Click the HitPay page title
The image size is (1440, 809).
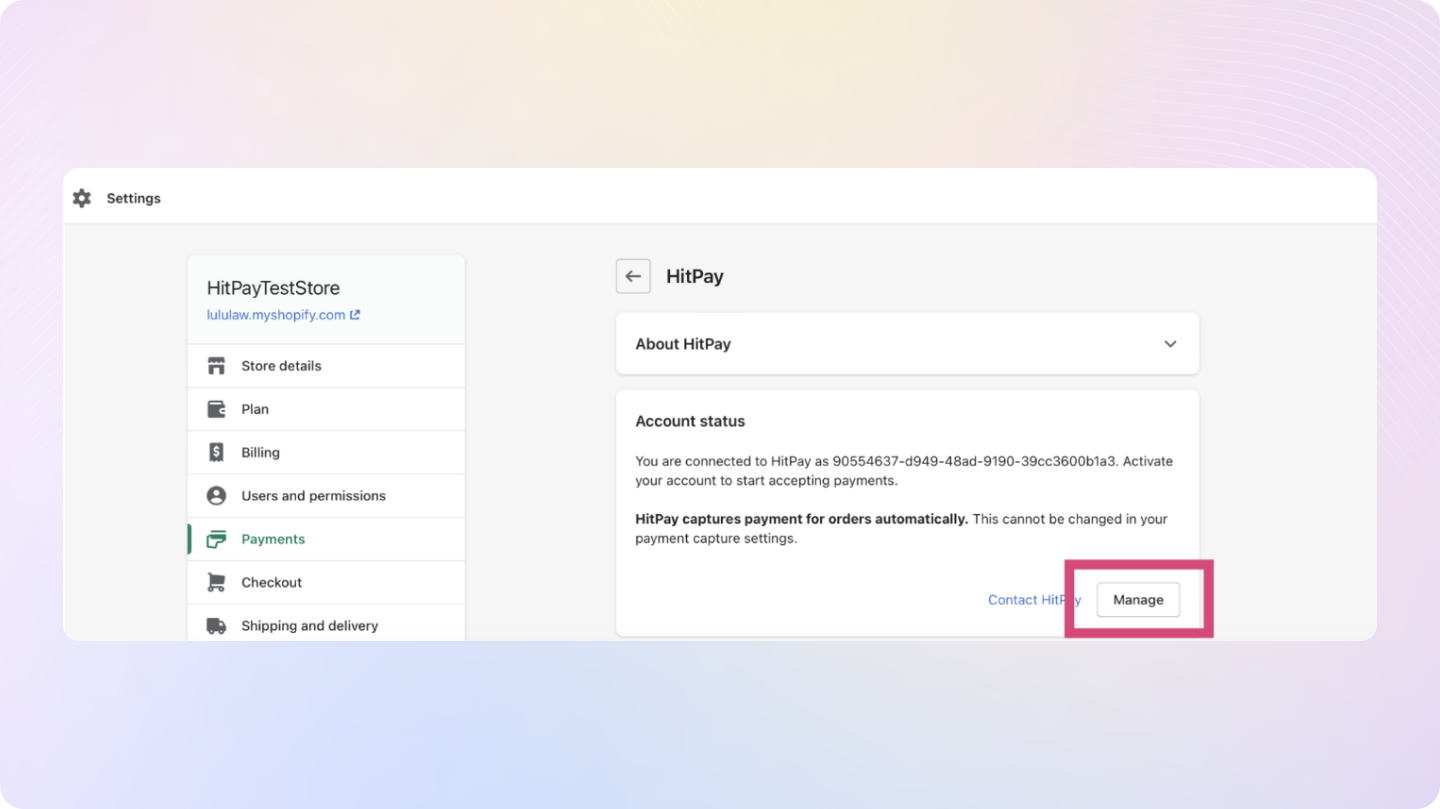pos(695,277)
